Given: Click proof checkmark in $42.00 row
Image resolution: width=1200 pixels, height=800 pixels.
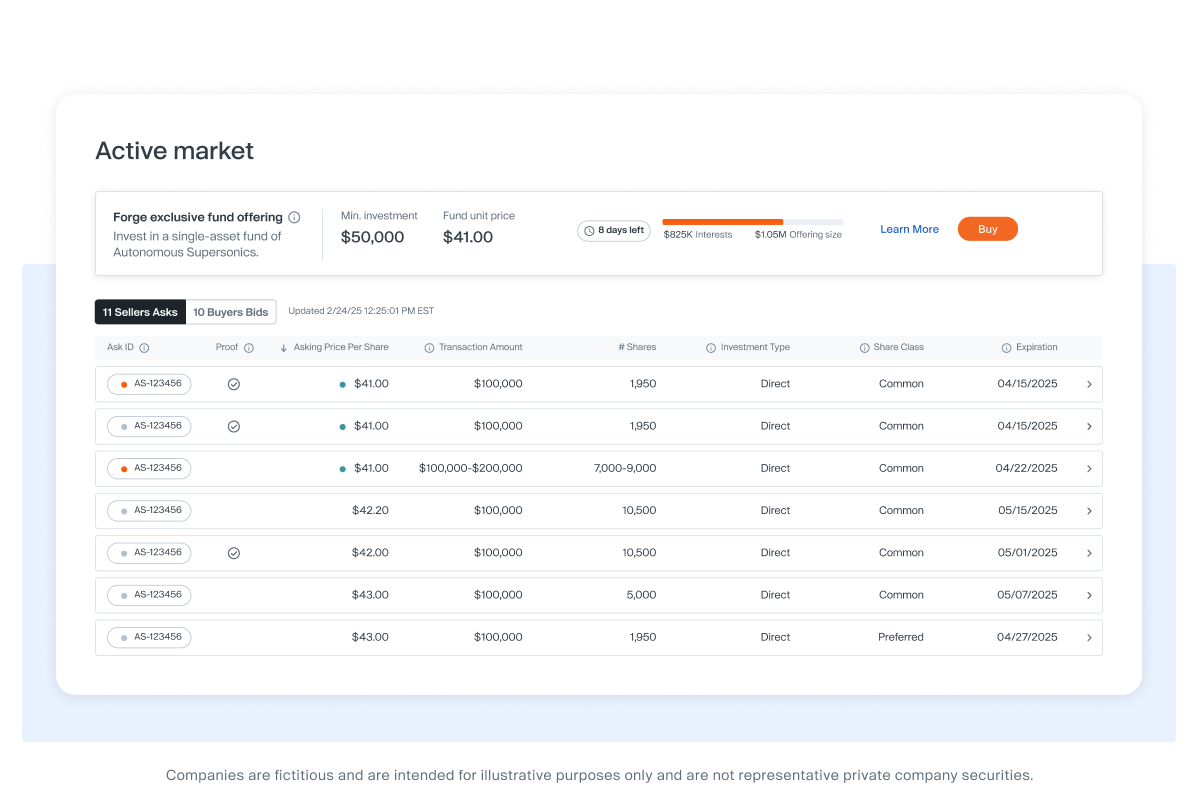Looking at the screenshot, I should (x=233, y=553).
